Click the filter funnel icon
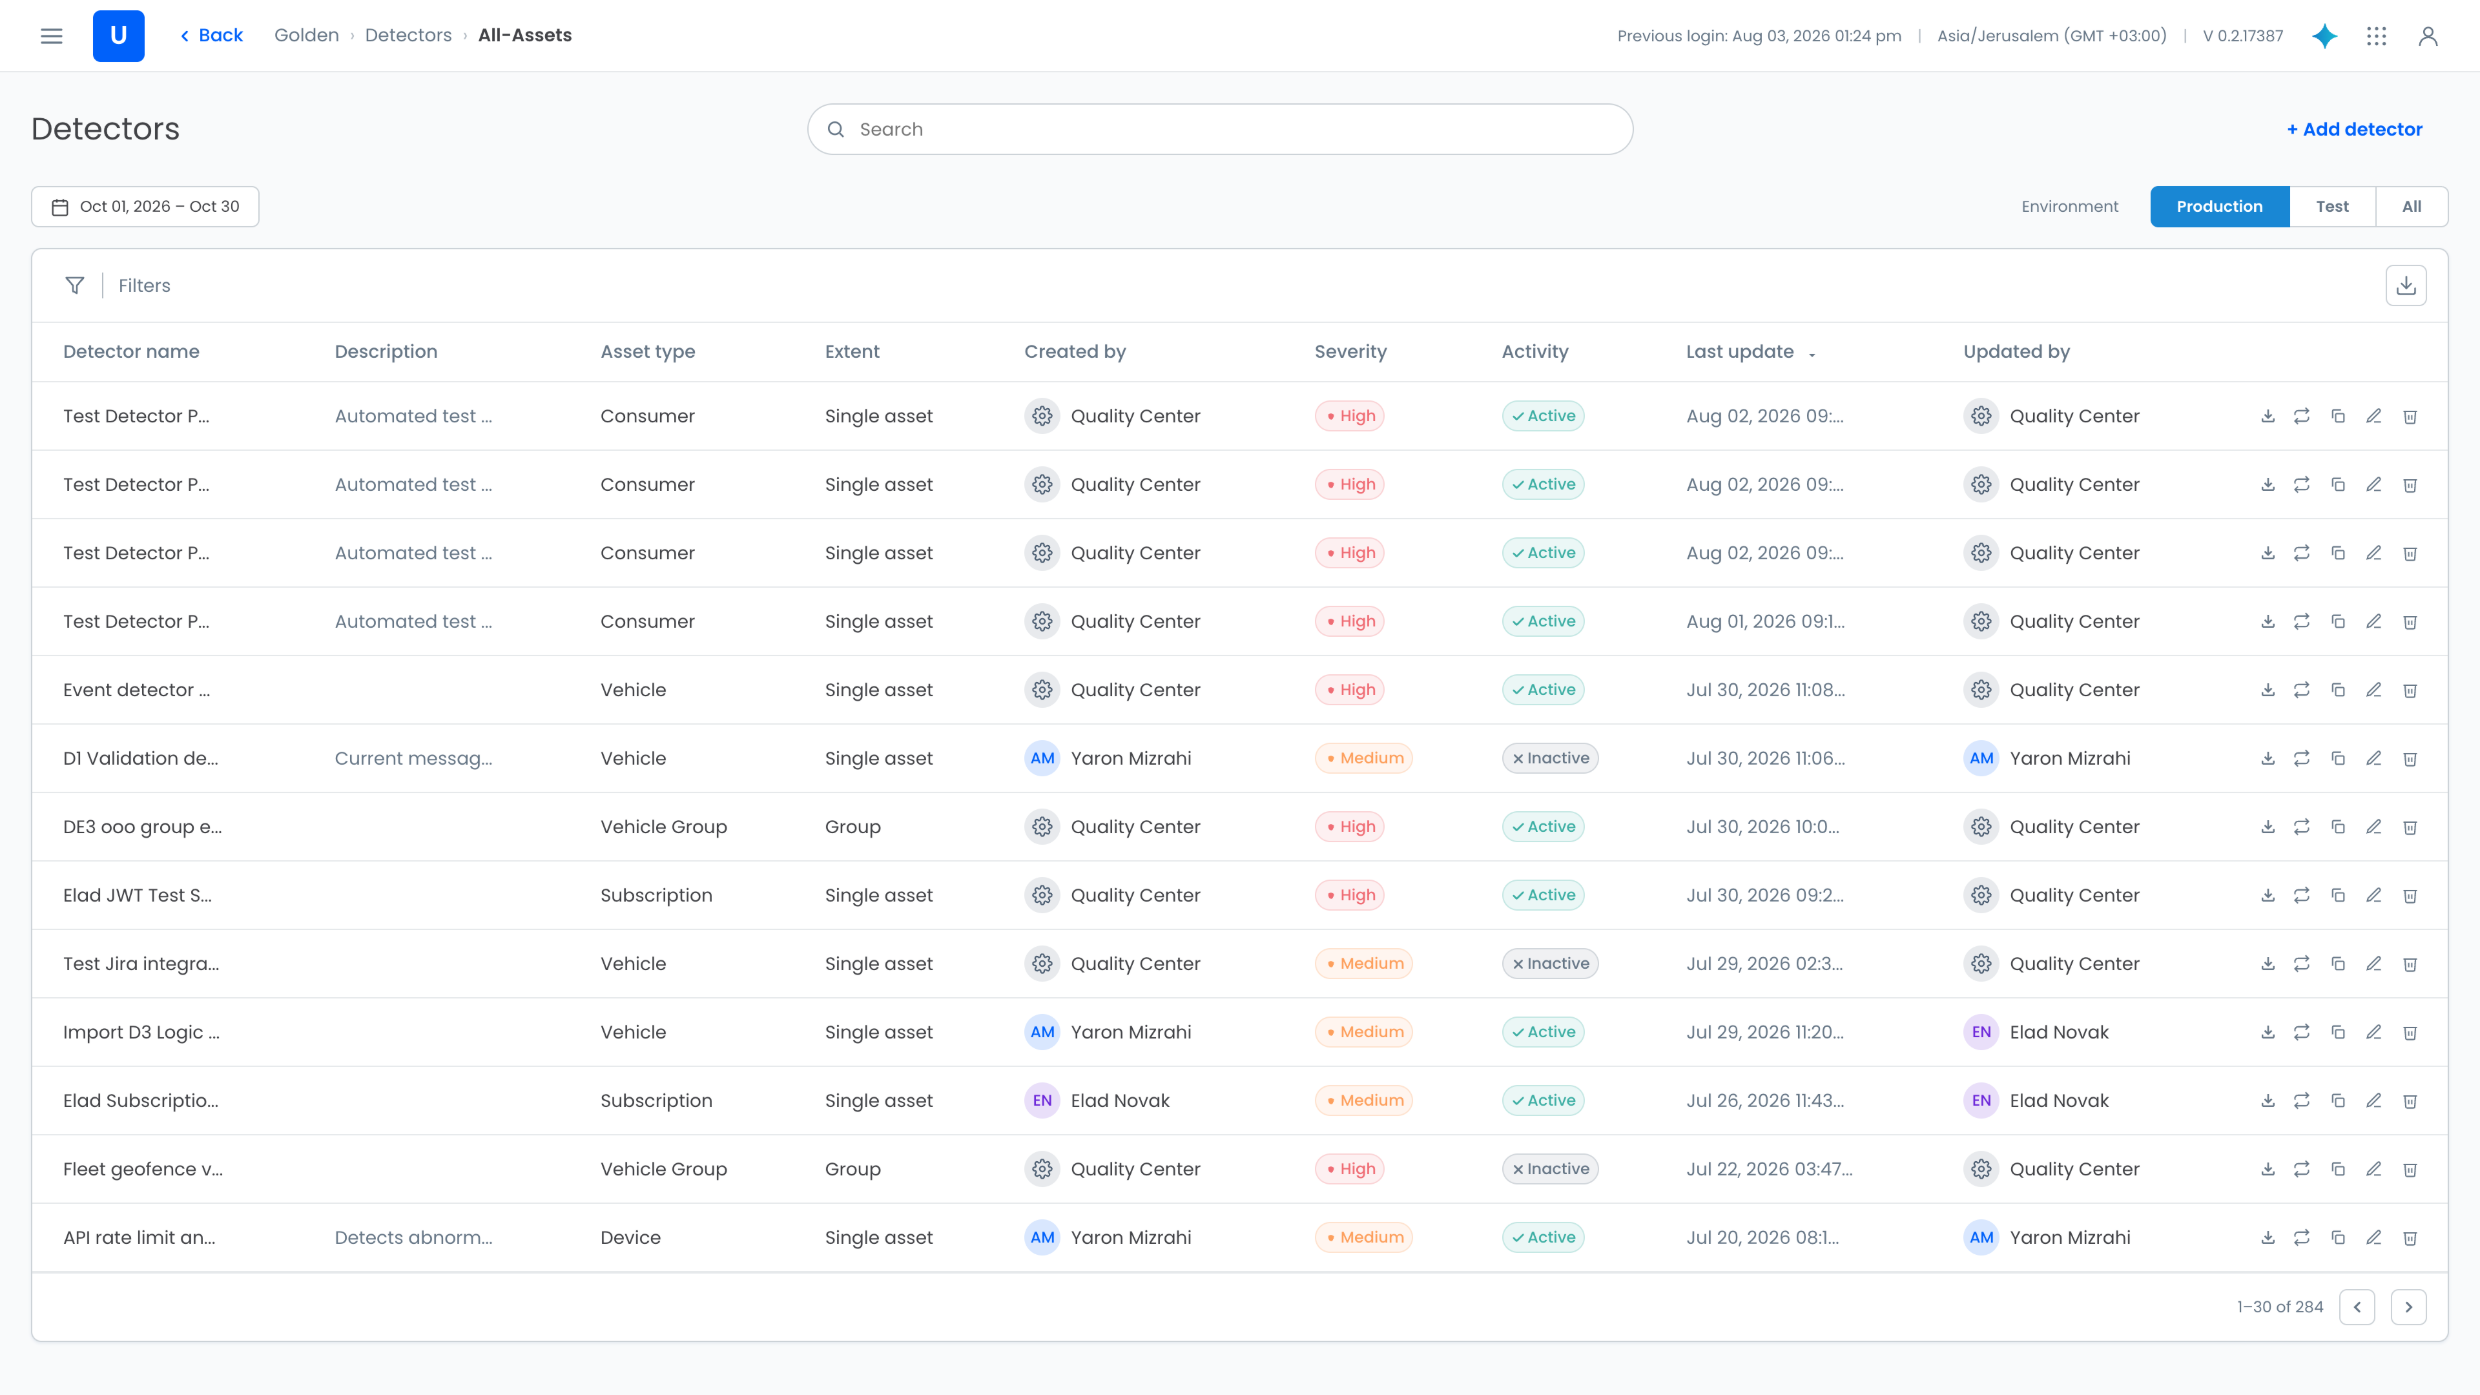Image resolution: width=2480 pixels, height=1395 pixels. [x=75, y=286]
